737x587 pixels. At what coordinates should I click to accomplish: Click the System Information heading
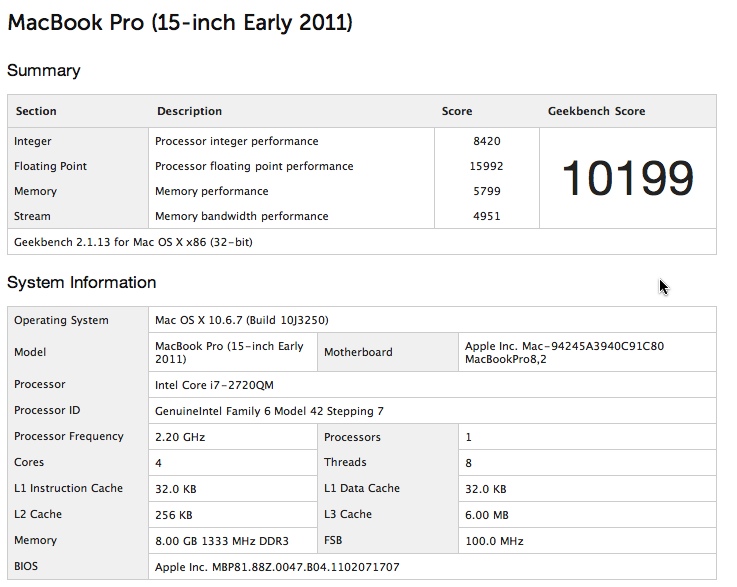[x=82, y=282]
